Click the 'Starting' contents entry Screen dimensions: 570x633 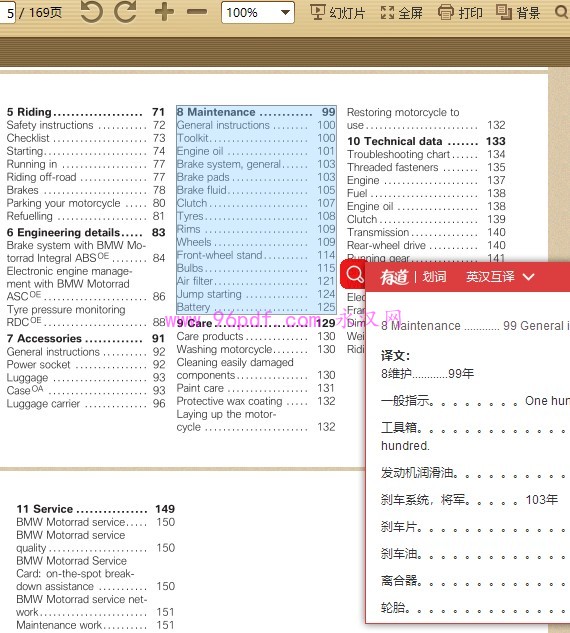click(x=86, y=151)
